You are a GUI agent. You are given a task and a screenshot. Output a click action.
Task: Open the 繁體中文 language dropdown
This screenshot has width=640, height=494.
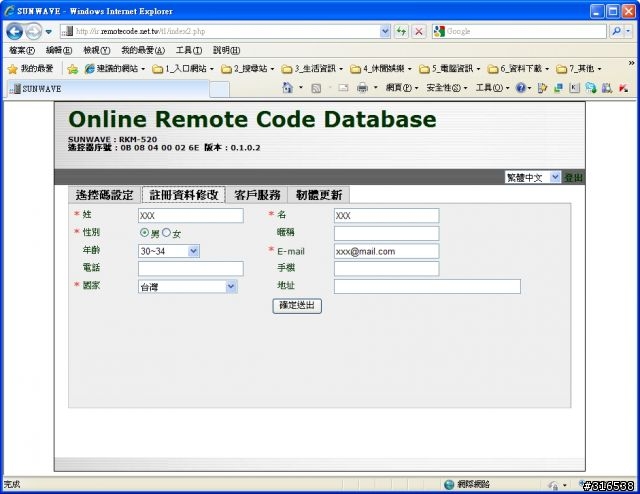tap(533, 178)
